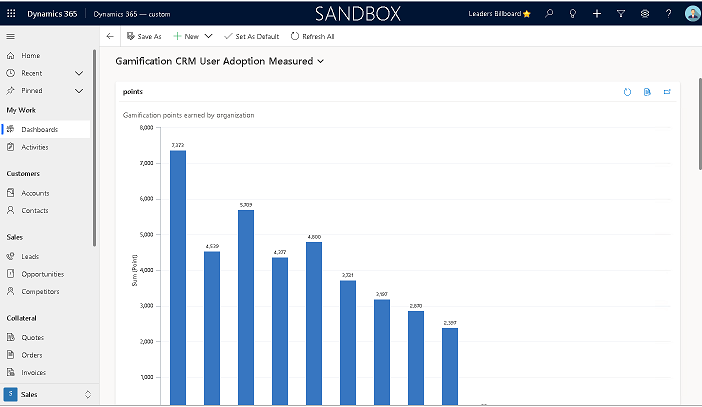702x407 pixels.
Task: Expand the points chart
Action: click(x=667, y=92)
